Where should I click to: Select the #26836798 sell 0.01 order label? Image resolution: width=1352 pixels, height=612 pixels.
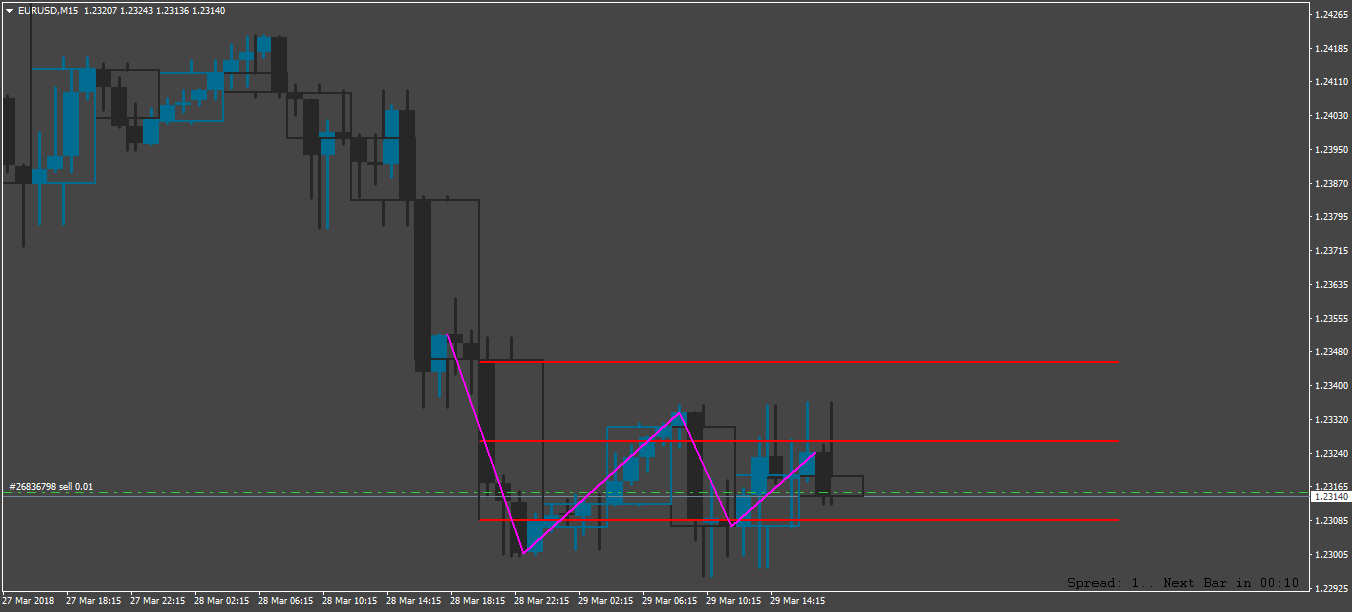pos(51,487)
